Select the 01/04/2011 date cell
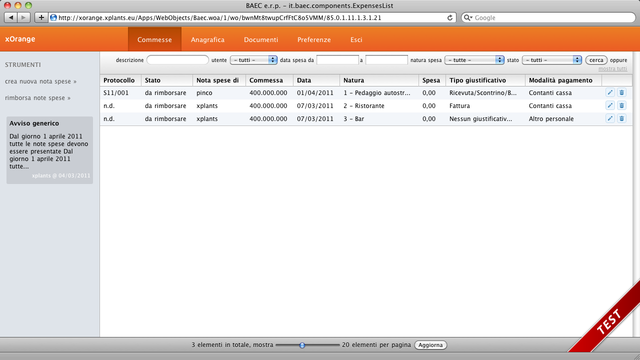 (x=315, y=93)
